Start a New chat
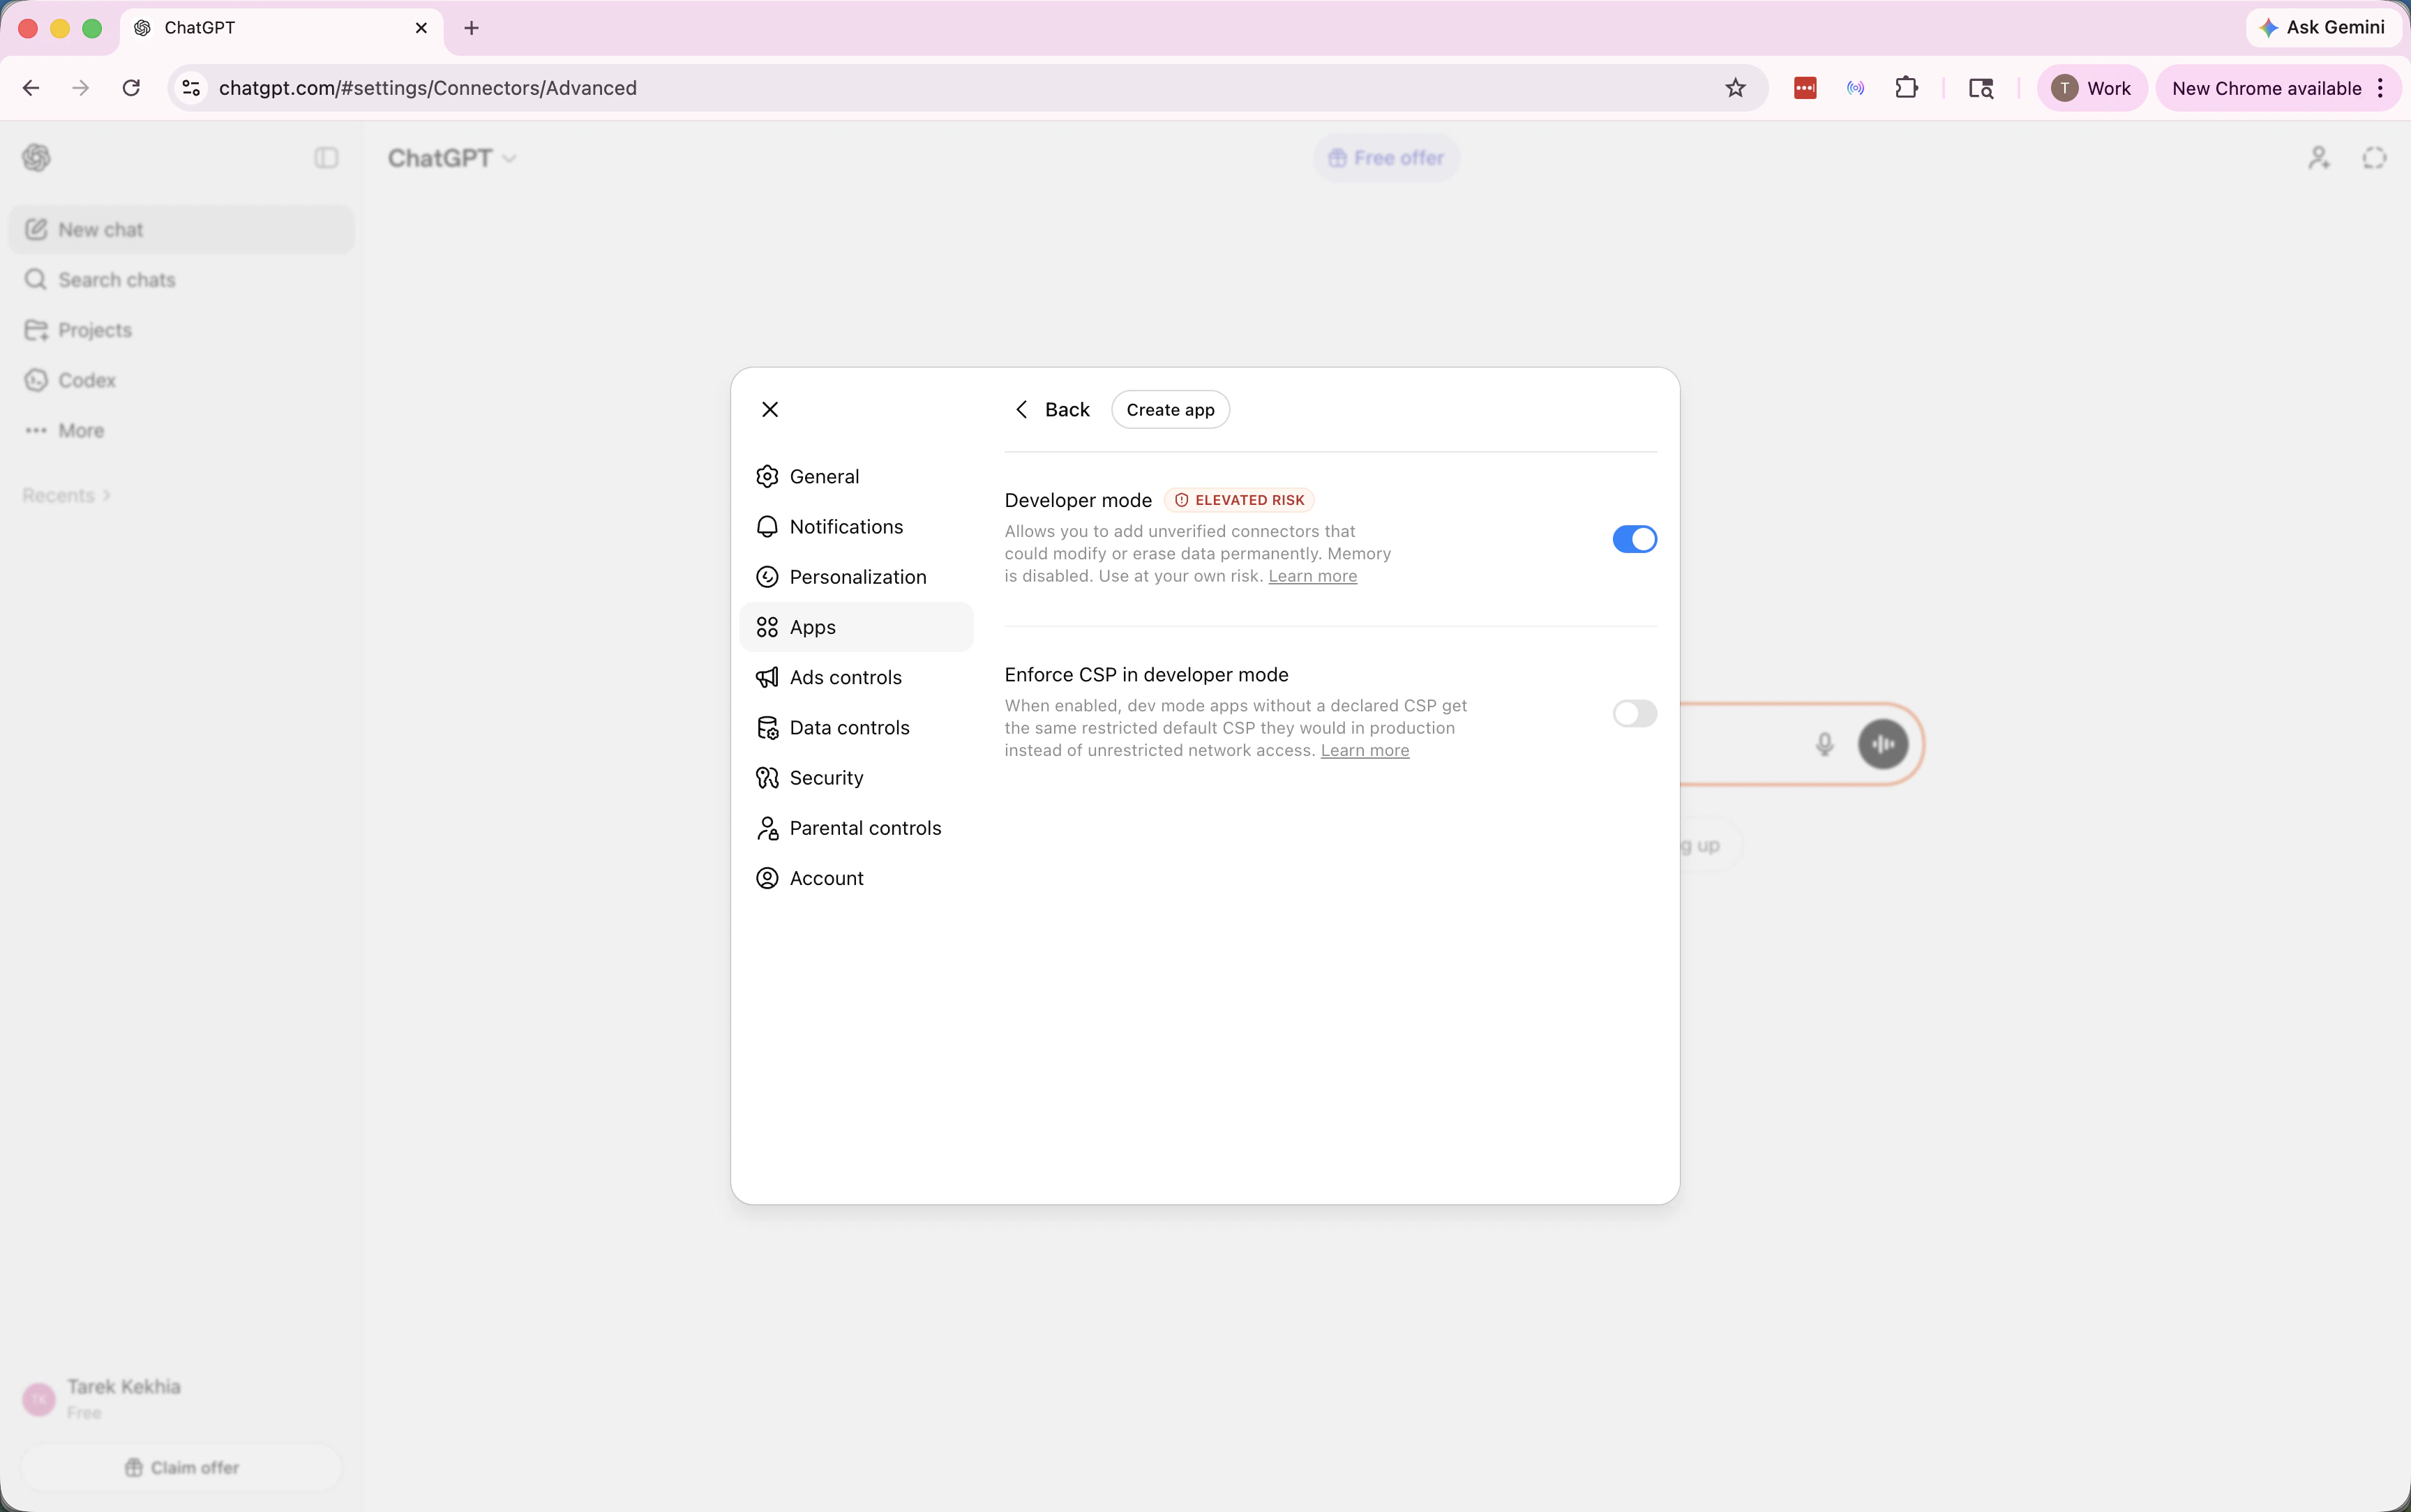The height and width of the screenshot is (1512, 2411). click(x=182, y=229)
